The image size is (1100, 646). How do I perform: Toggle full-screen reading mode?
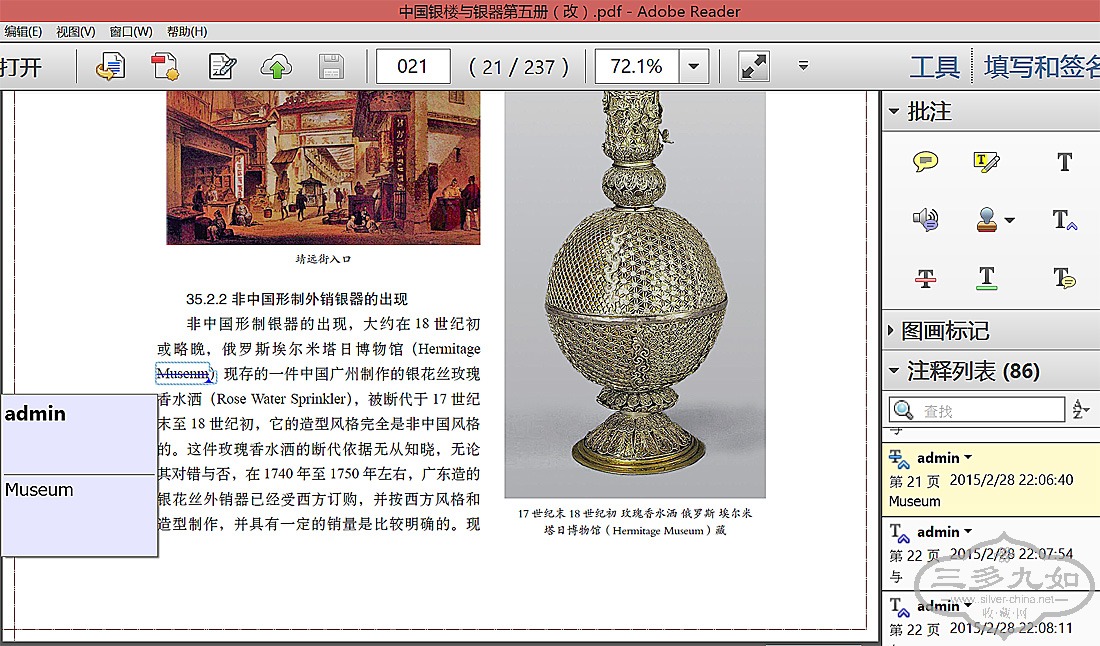754,67
